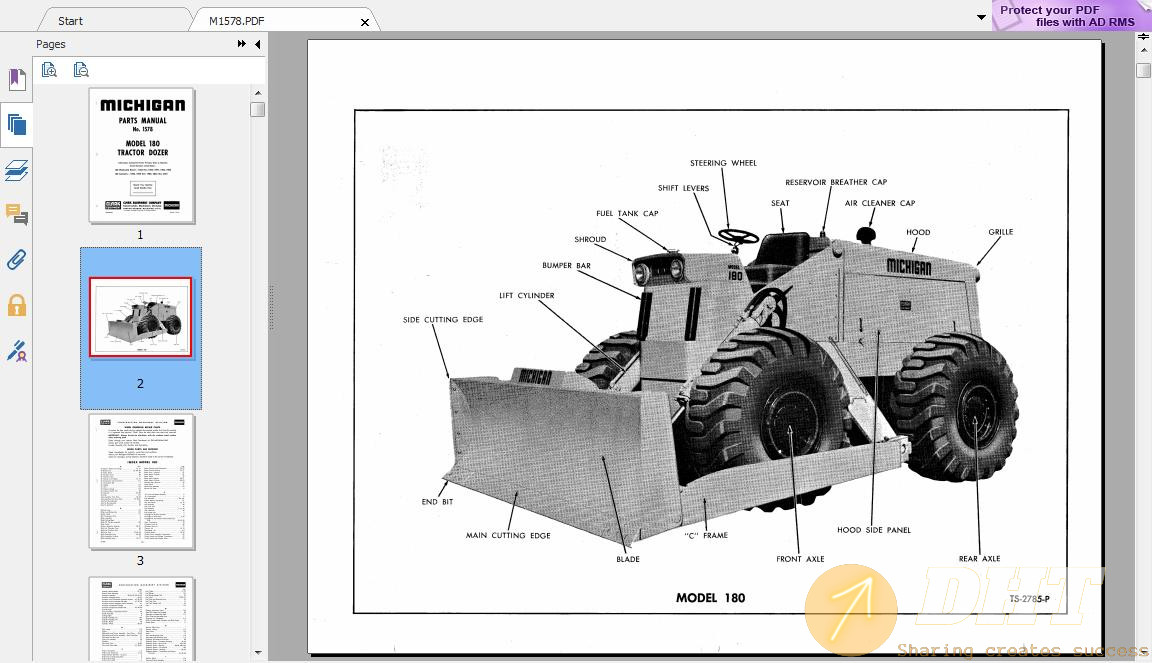Collapse the Pages panel with left arrow
1152x663 pixels.
tap(258, 44)
